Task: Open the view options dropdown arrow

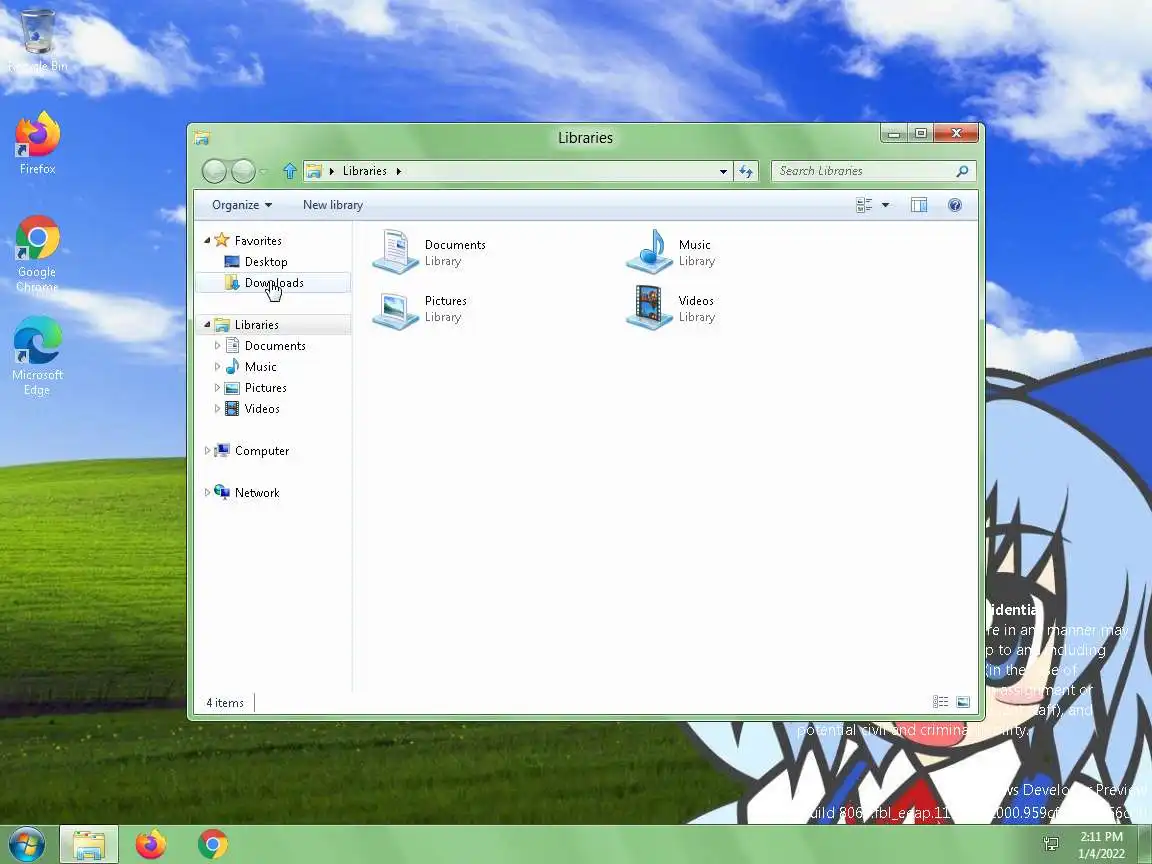Action: pos(885,205)
